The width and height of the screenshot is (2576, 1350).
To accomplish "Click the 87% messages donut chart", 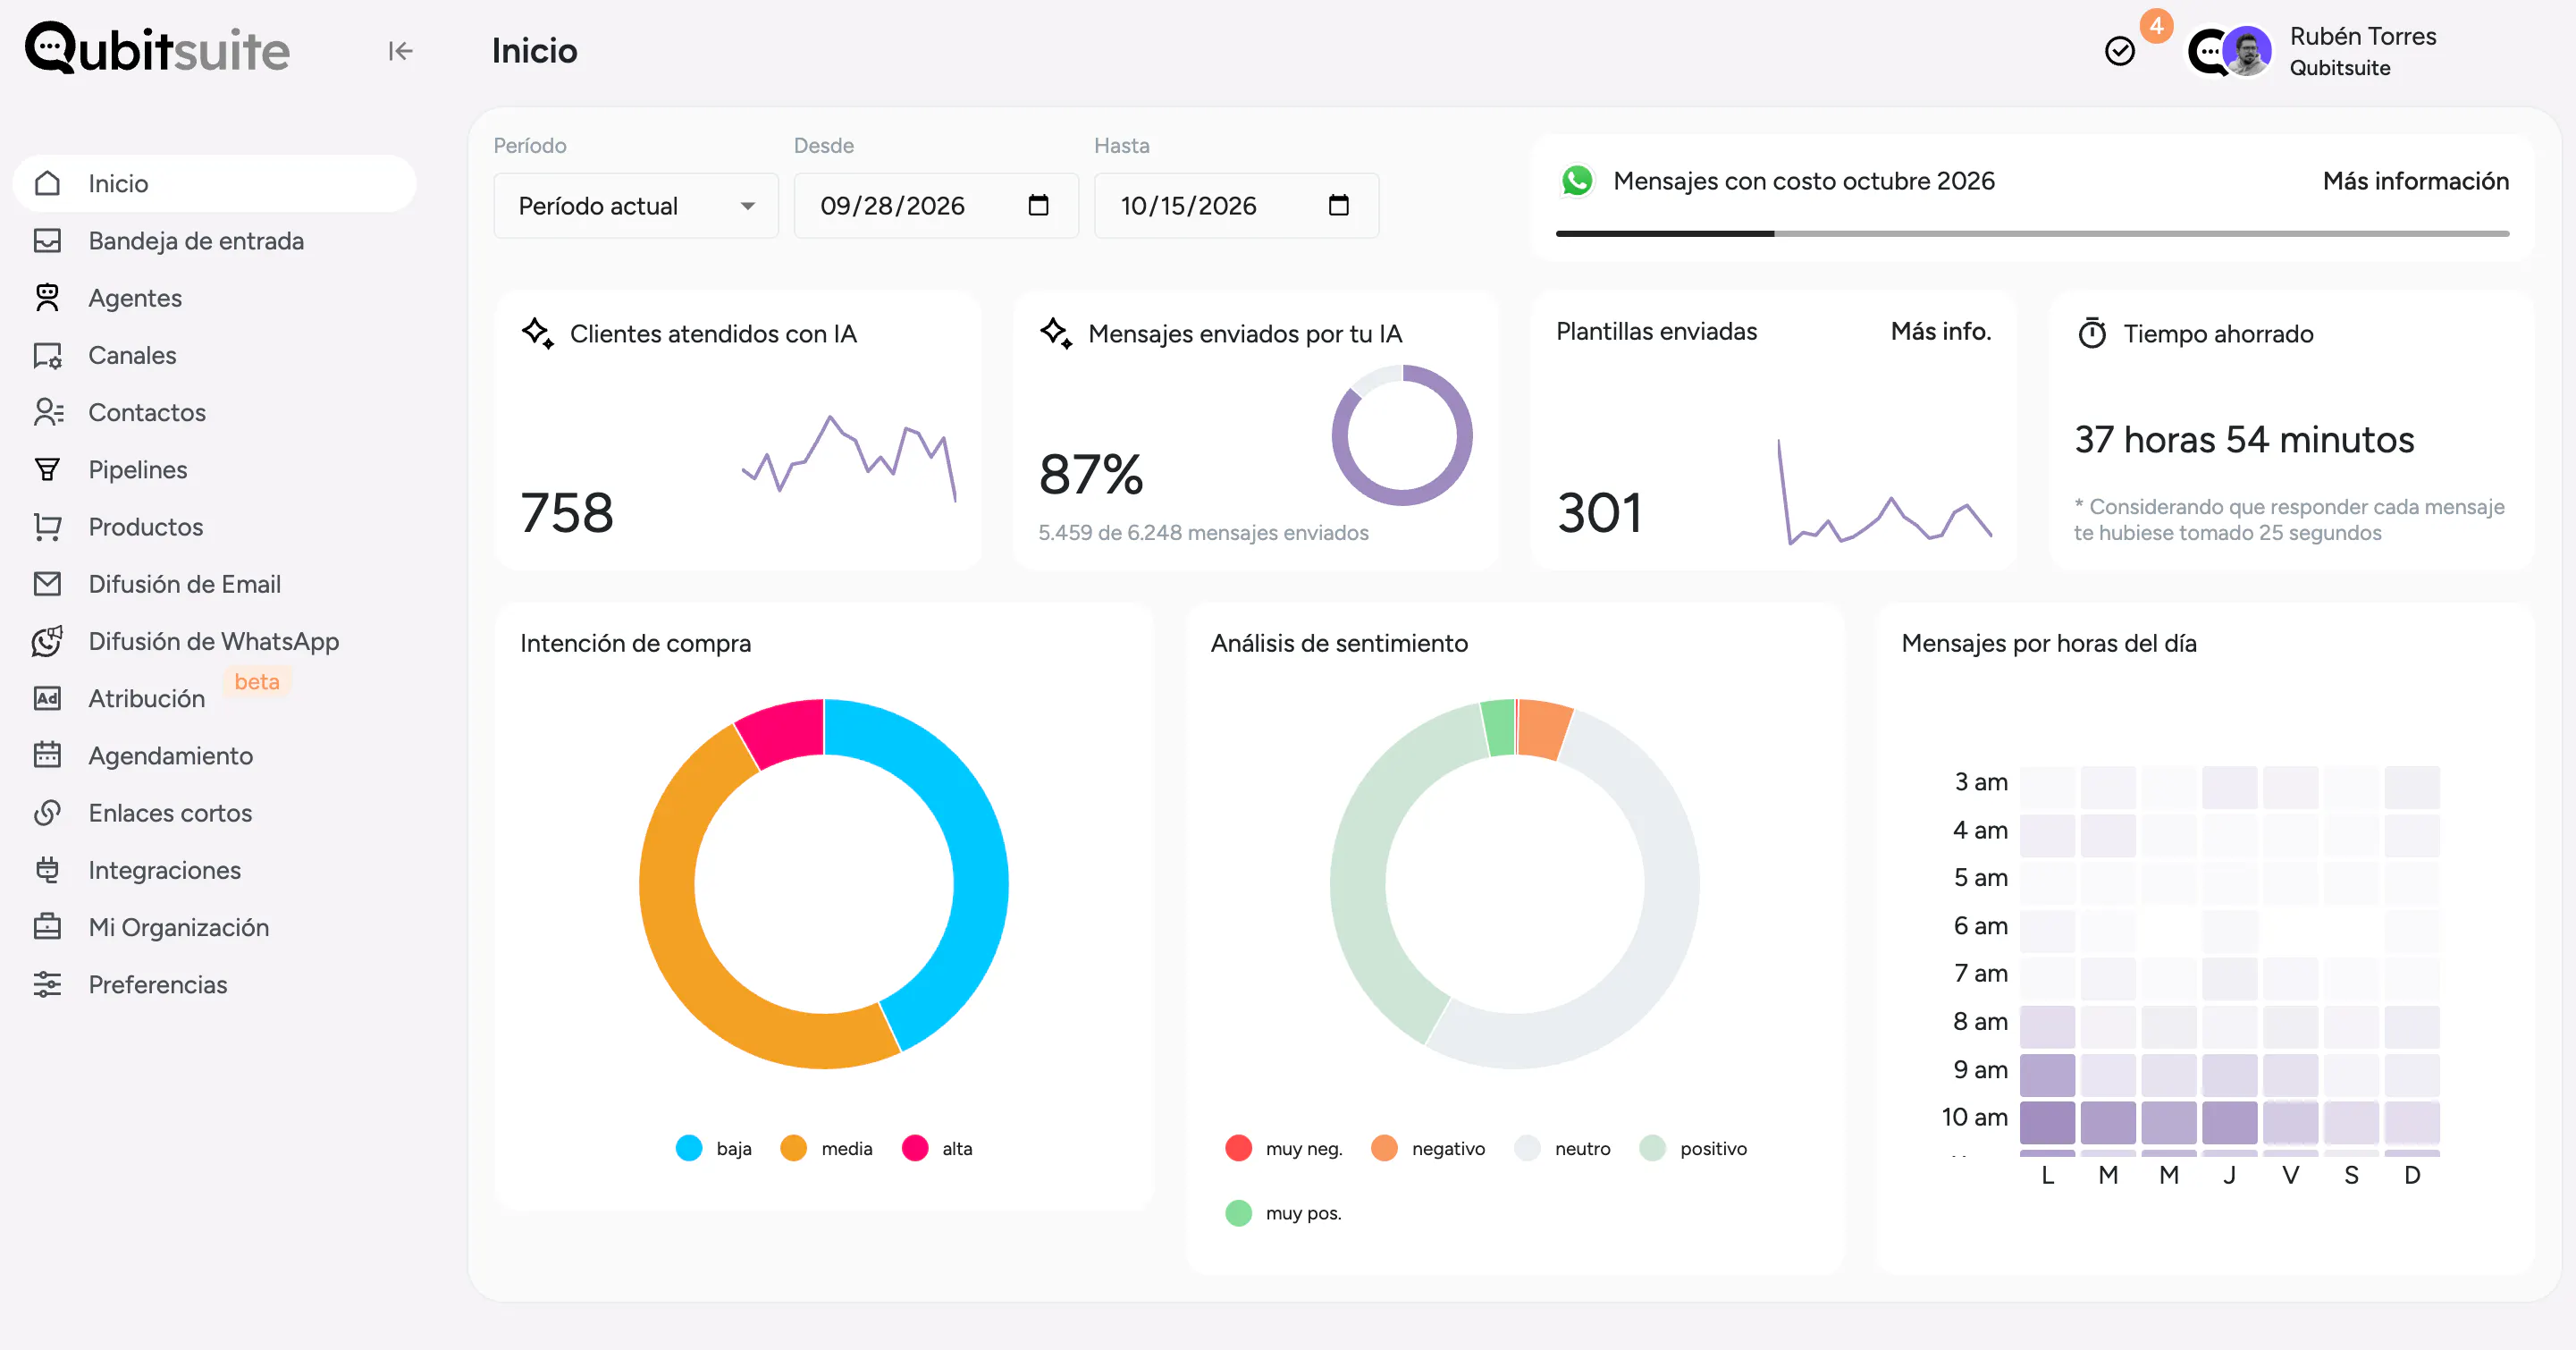I will pyautogui.click(x=1402, y=435).
